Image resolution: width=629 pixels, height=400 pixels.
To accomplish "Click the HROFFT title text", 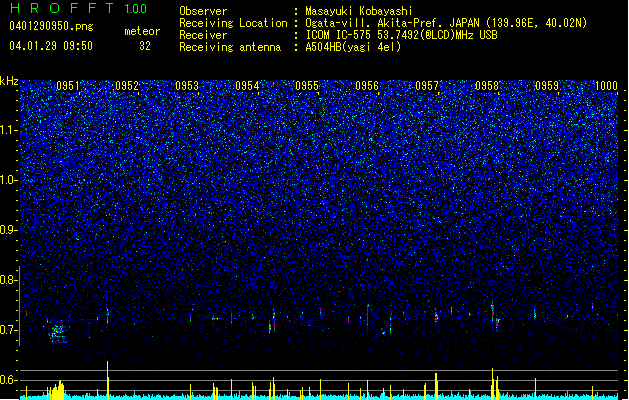I will tap(62, 8).
